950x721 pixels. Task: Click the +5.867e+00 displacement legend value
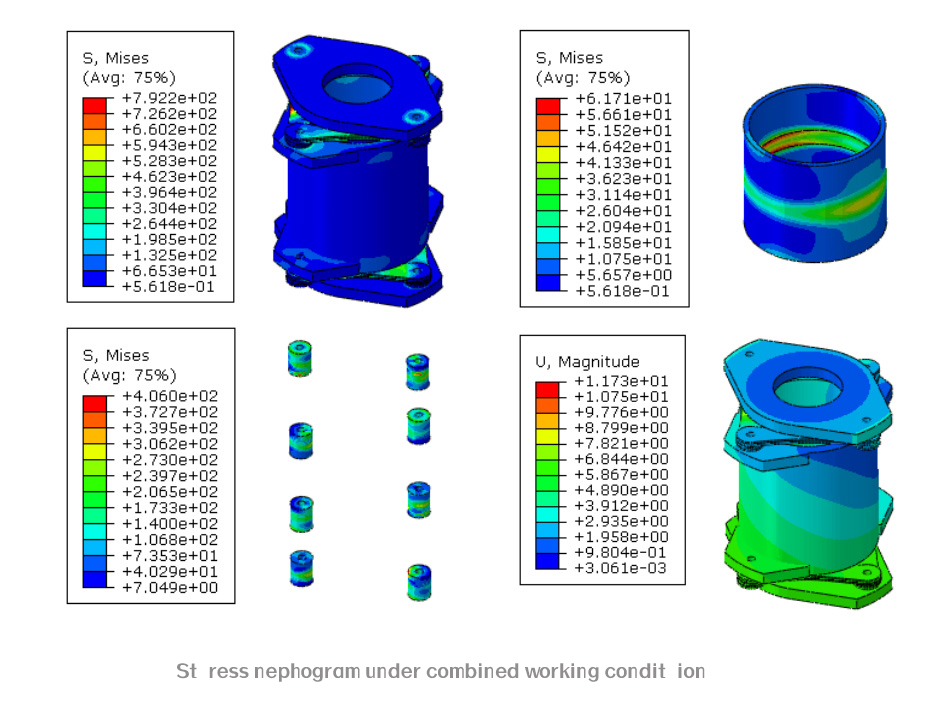(620, 474)
